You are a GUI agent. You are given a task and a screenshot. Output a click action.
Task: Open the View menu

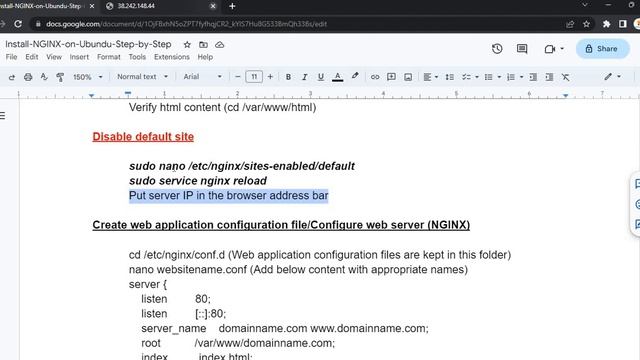[54, 57]
